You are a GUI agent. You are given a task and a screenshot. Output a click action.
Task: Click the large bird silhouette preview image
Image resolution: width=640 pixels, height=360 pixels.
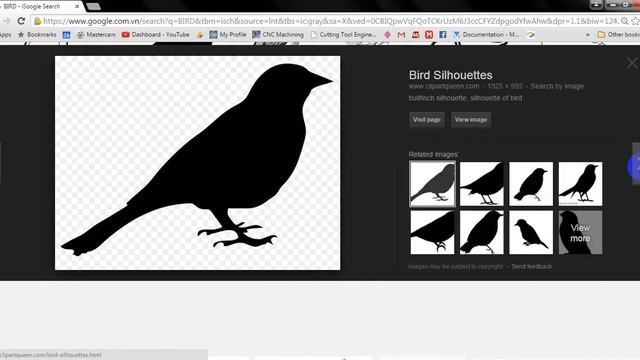point(198,163)
